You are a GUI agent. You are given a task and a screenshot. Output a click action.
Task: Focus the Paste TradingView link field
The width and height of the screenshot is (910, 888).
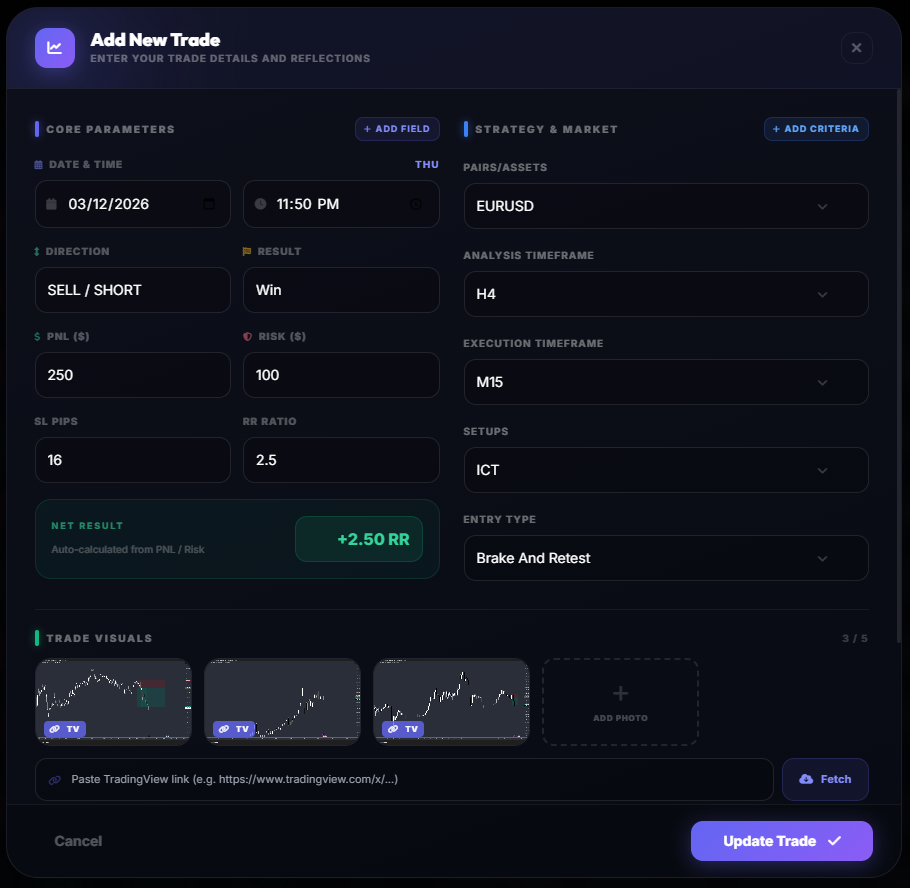(x=404, y=779)
